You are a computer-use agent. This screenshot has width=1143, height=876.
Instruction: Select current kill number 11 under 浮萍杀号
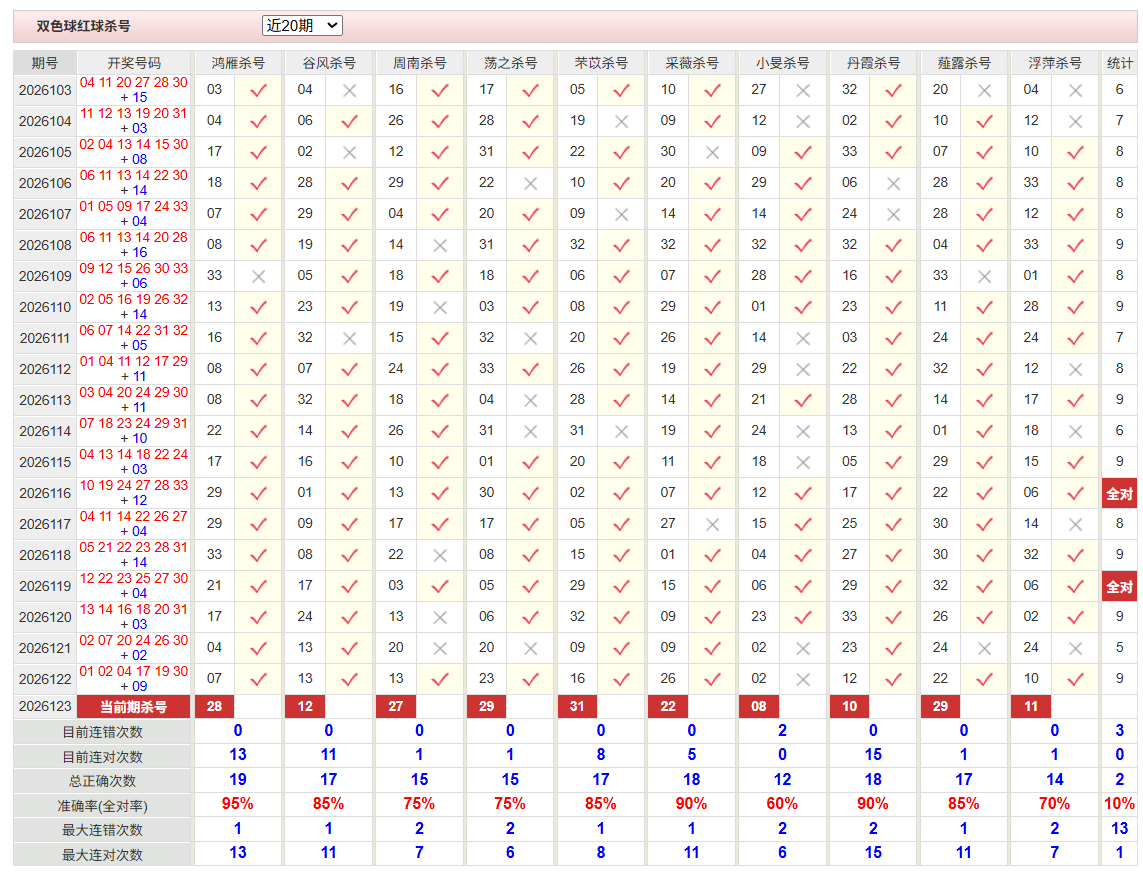(x=1031, y=706)
